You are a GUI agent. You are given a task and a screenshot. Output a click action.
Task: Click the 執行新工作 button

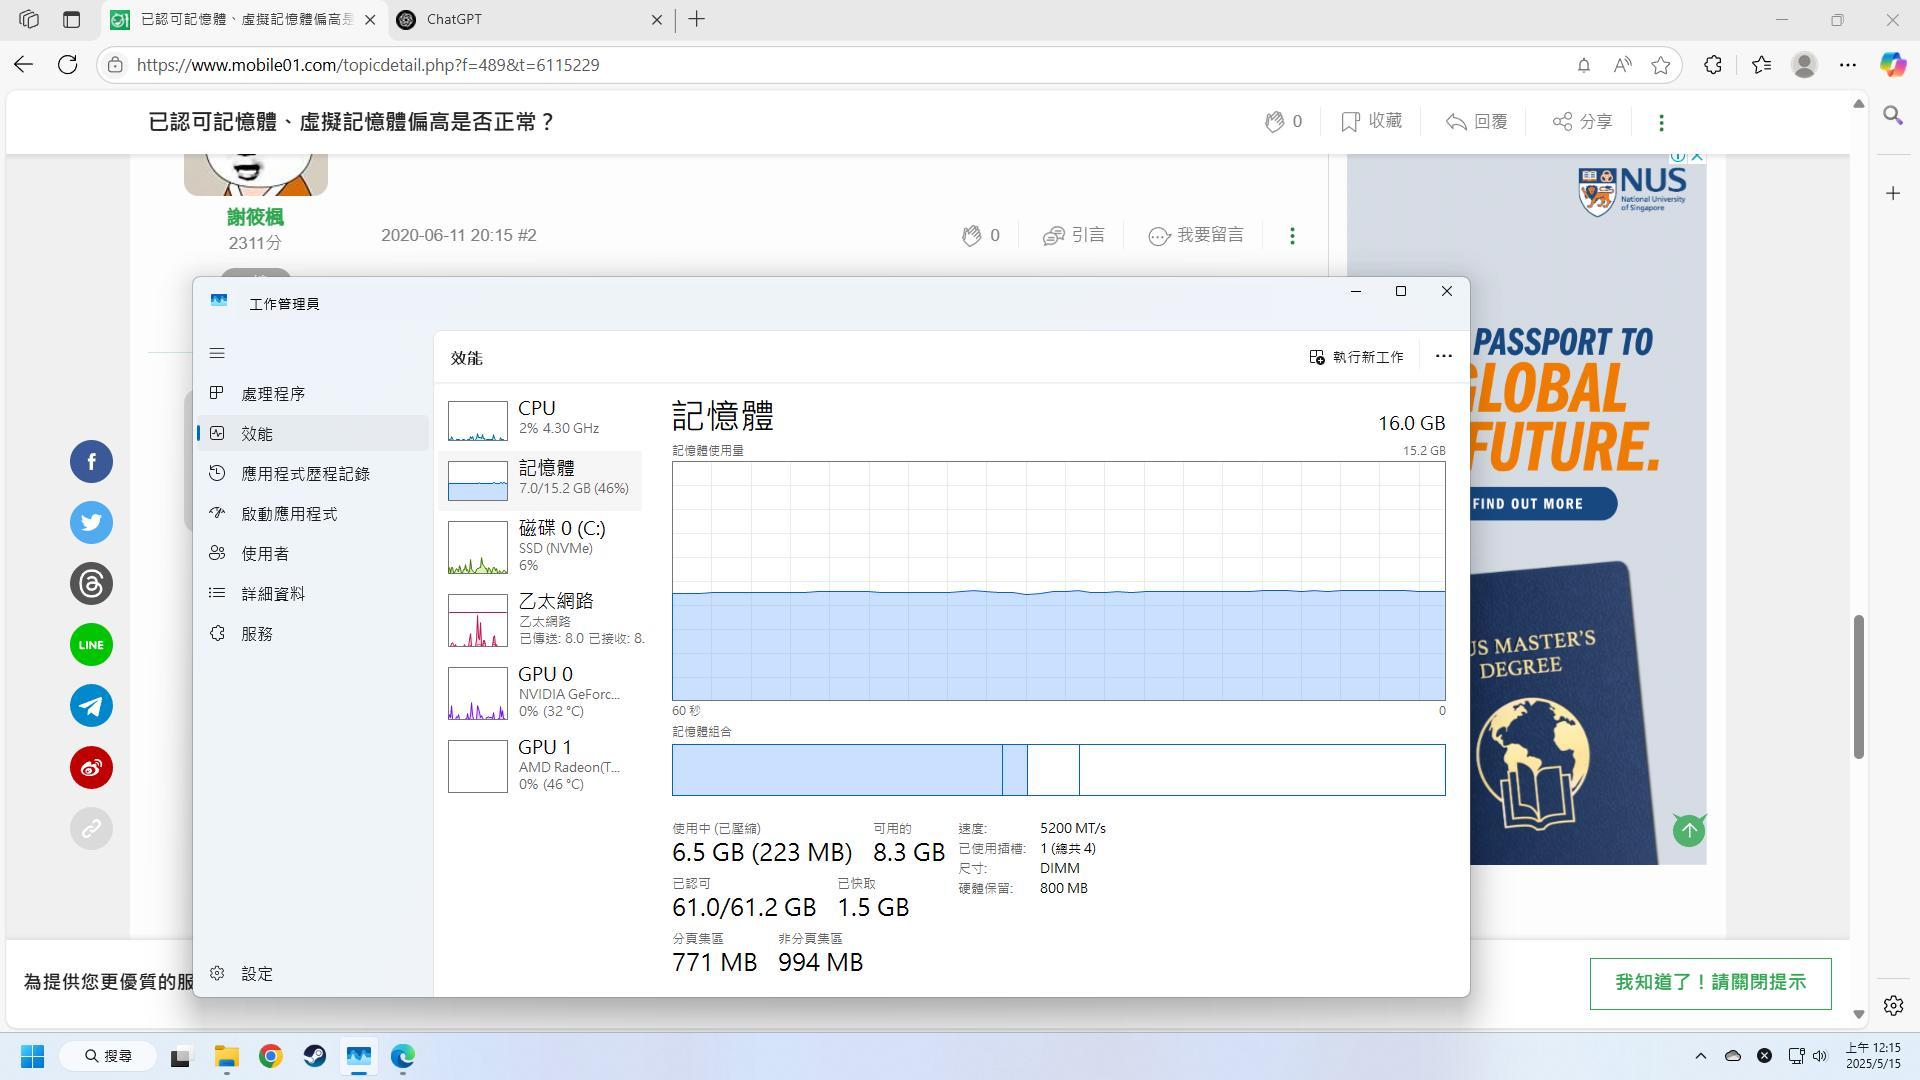click(x=1356, y=356)
